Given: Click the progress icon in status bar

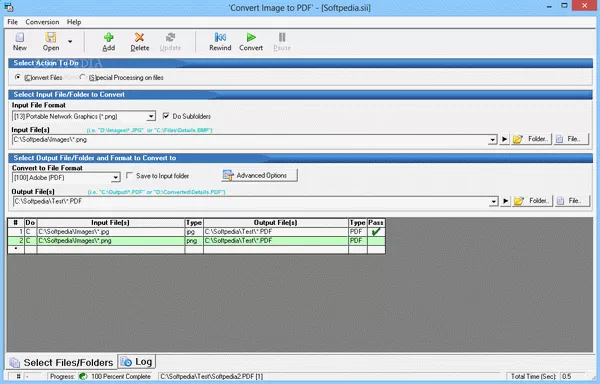Looking at the screenshot, I should click(83, 376).
